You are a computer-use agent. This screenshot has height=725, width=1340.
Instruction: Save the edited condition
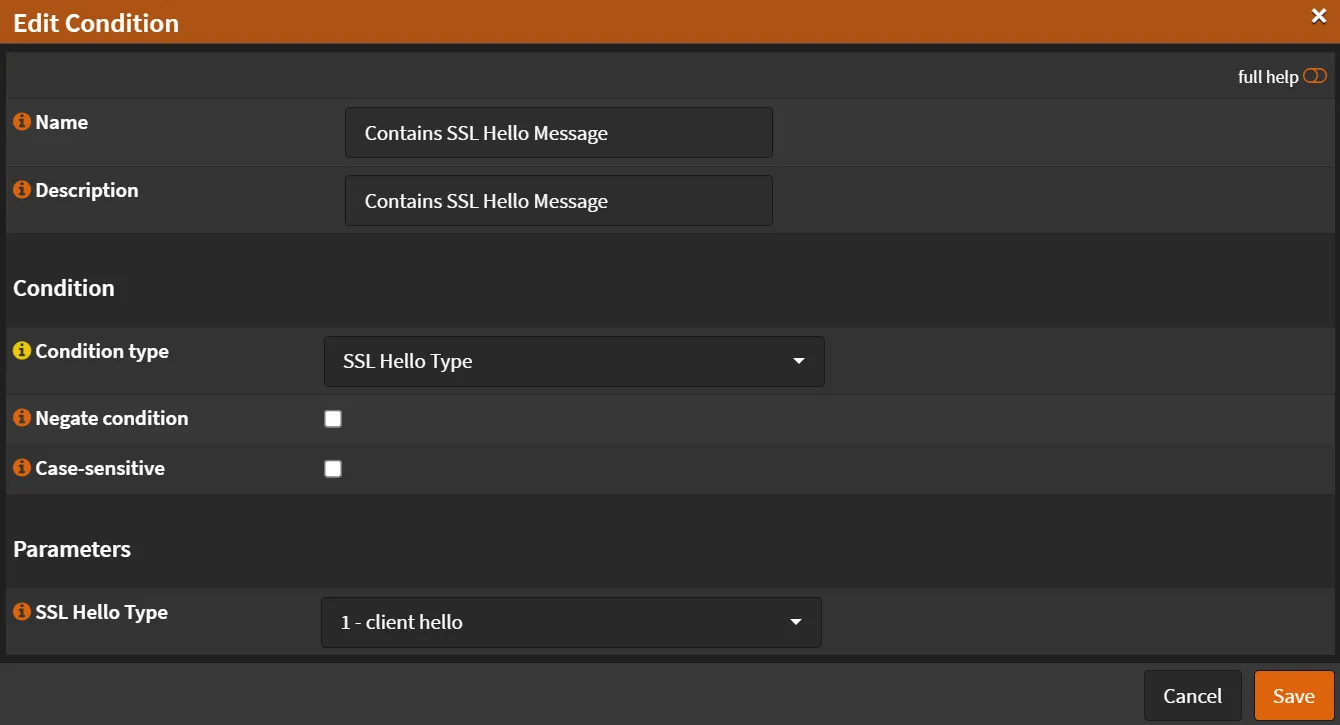(1294, 695)
